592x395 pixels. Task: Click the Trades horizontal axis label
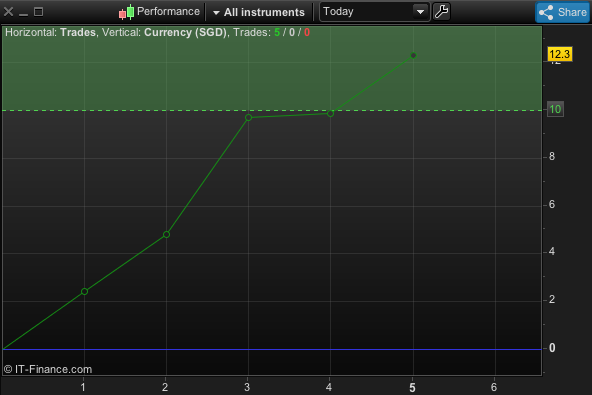[78, 32]
